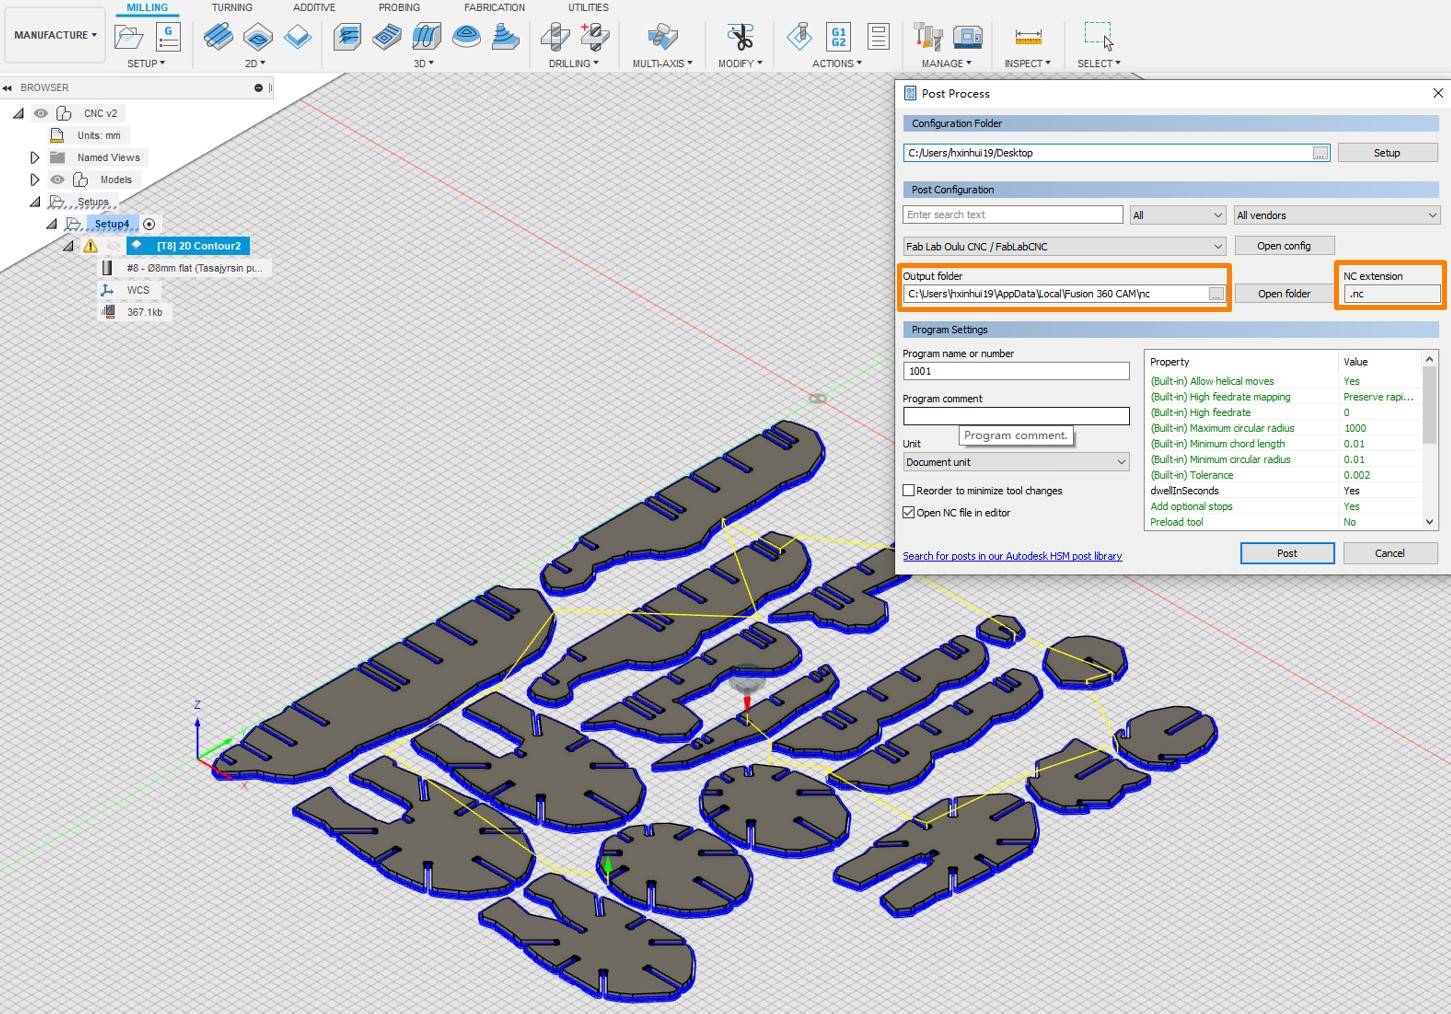
Task: Click the New Setup folder icon
Action: (129, 37)
